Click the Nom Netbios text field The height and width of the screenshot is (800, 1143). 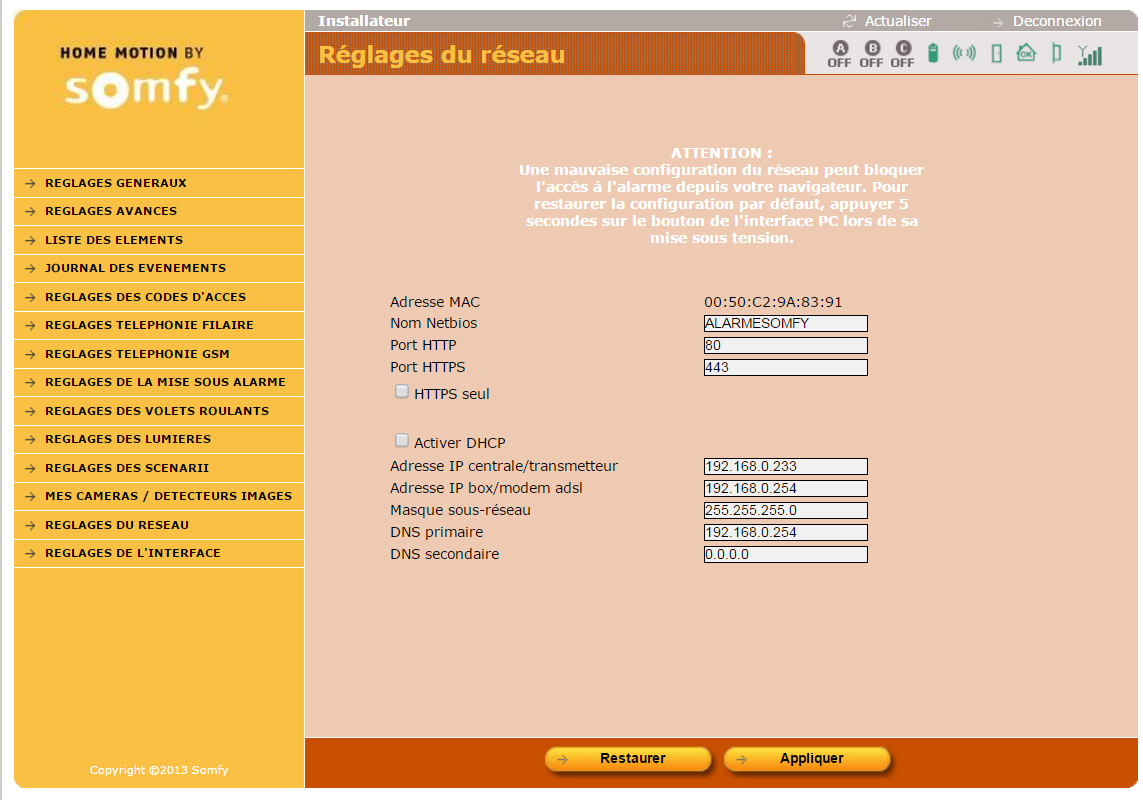coord(785,323)
